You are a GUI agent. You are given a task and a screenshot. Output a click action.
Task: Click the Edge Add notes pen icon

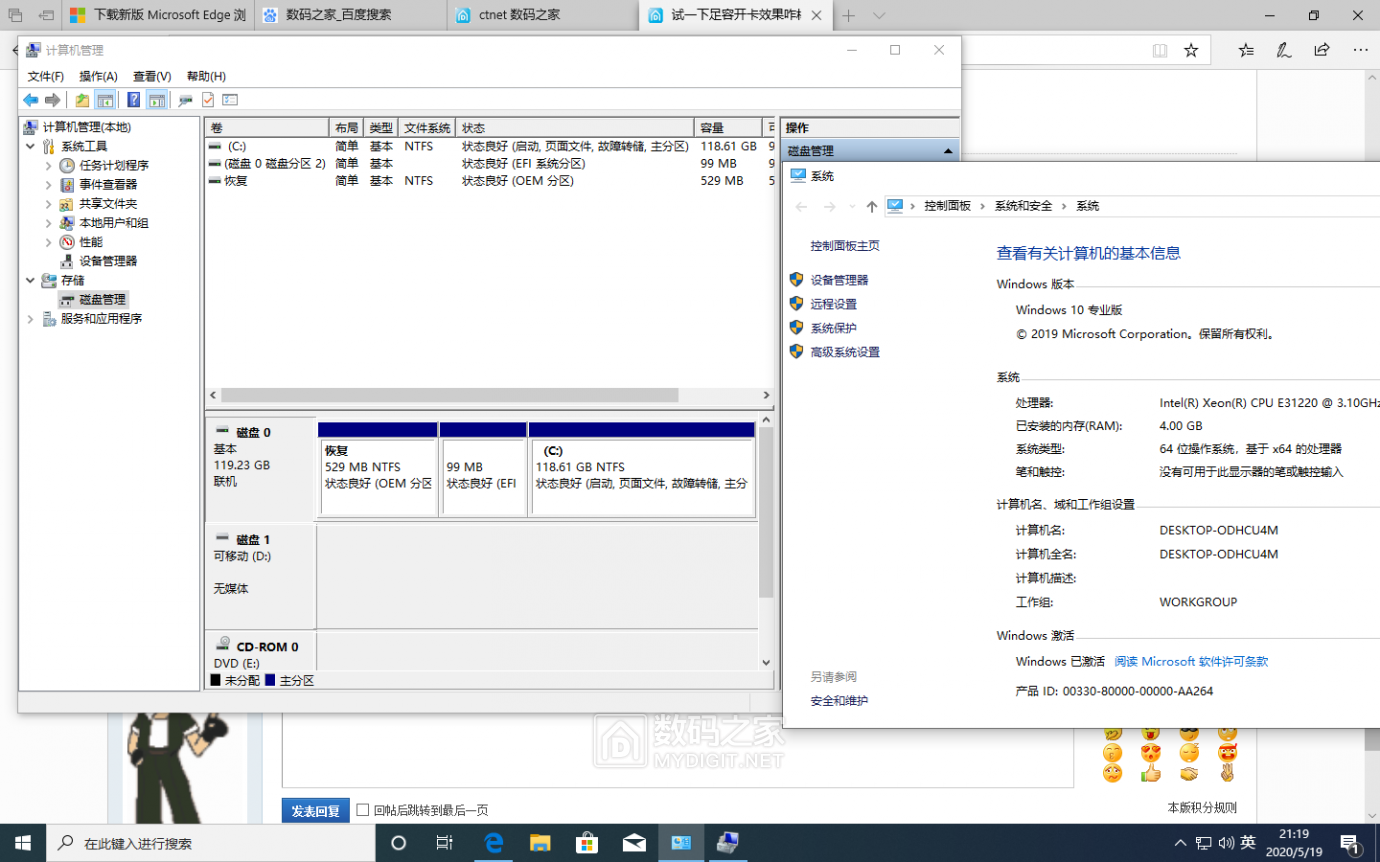(x=1283, y=50)
